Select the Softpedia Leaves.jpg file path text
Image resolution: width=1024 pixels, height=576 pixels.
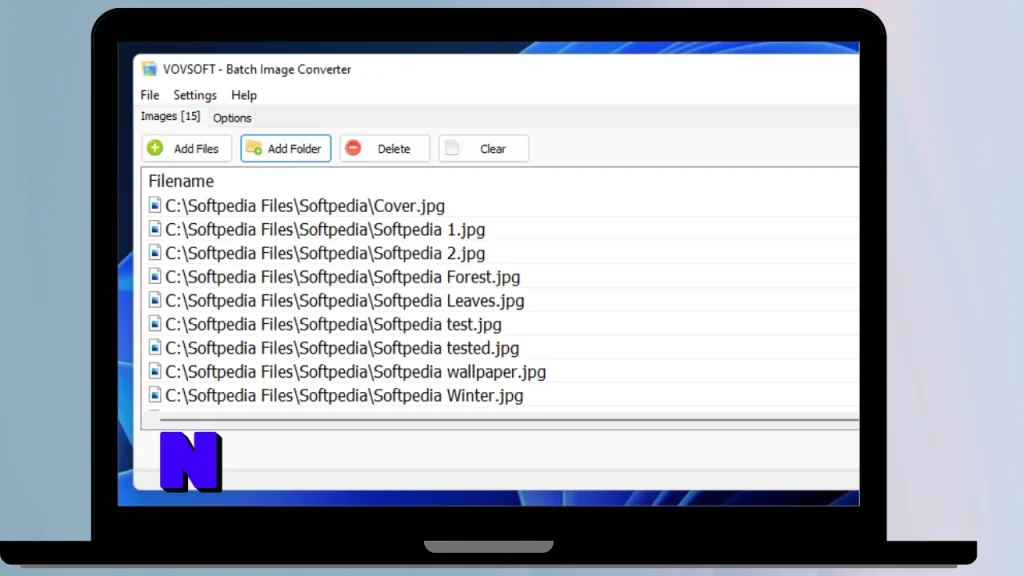click(345, 300)
